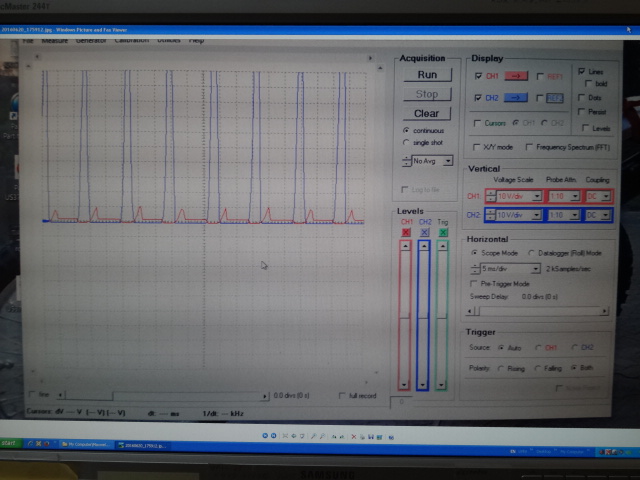Click the Zoom In magnifier icon

point(313,437)
